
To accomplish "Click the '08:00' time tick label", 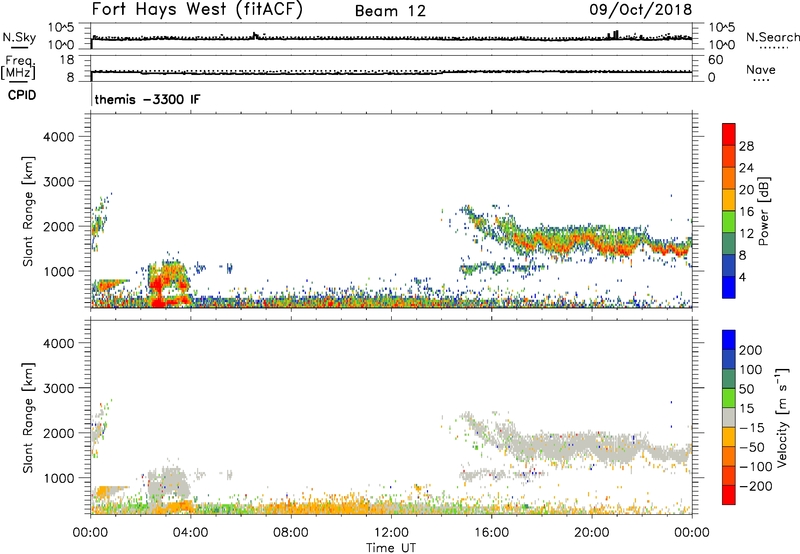I will click(291, 533).
